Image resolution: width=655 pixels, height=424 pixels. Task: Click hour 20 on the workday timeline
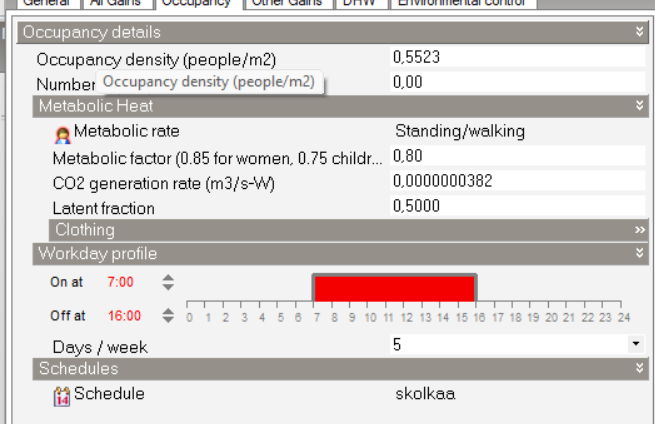click(x=551, y=318)
